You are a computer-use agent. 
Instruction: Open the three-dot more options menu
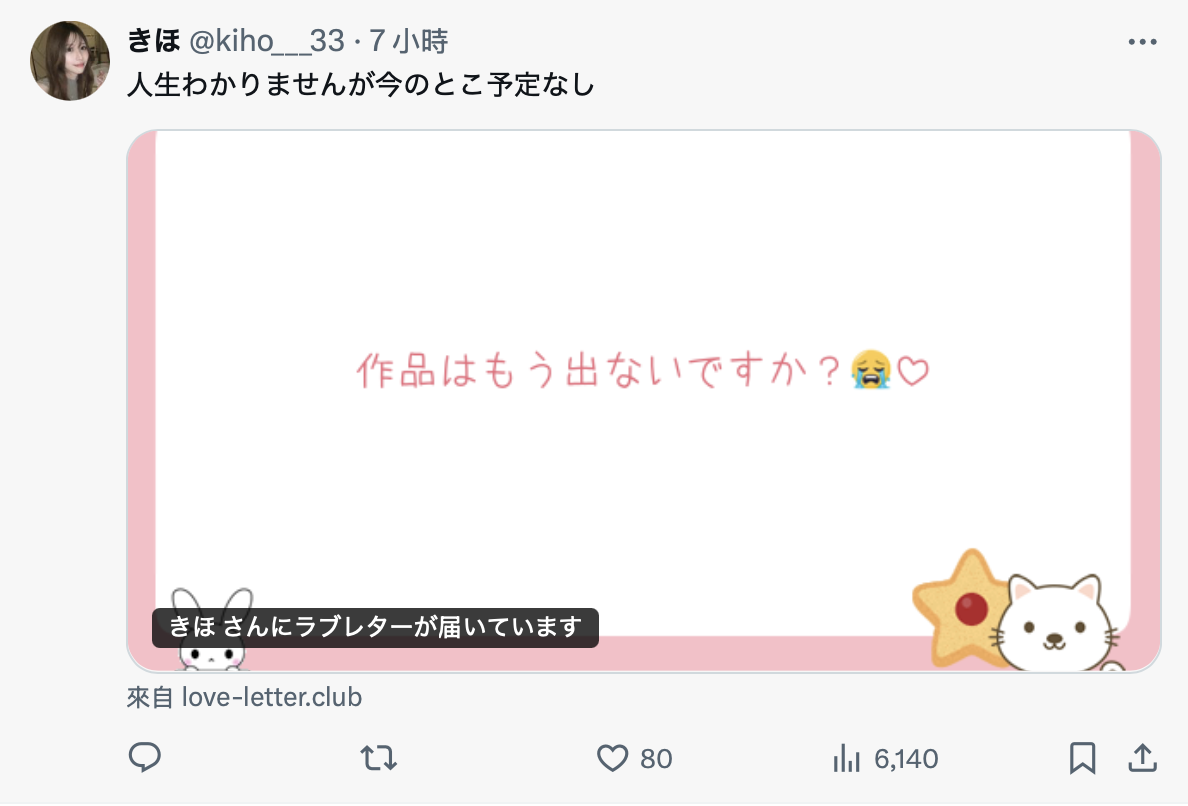click(x=1141, y=42)
